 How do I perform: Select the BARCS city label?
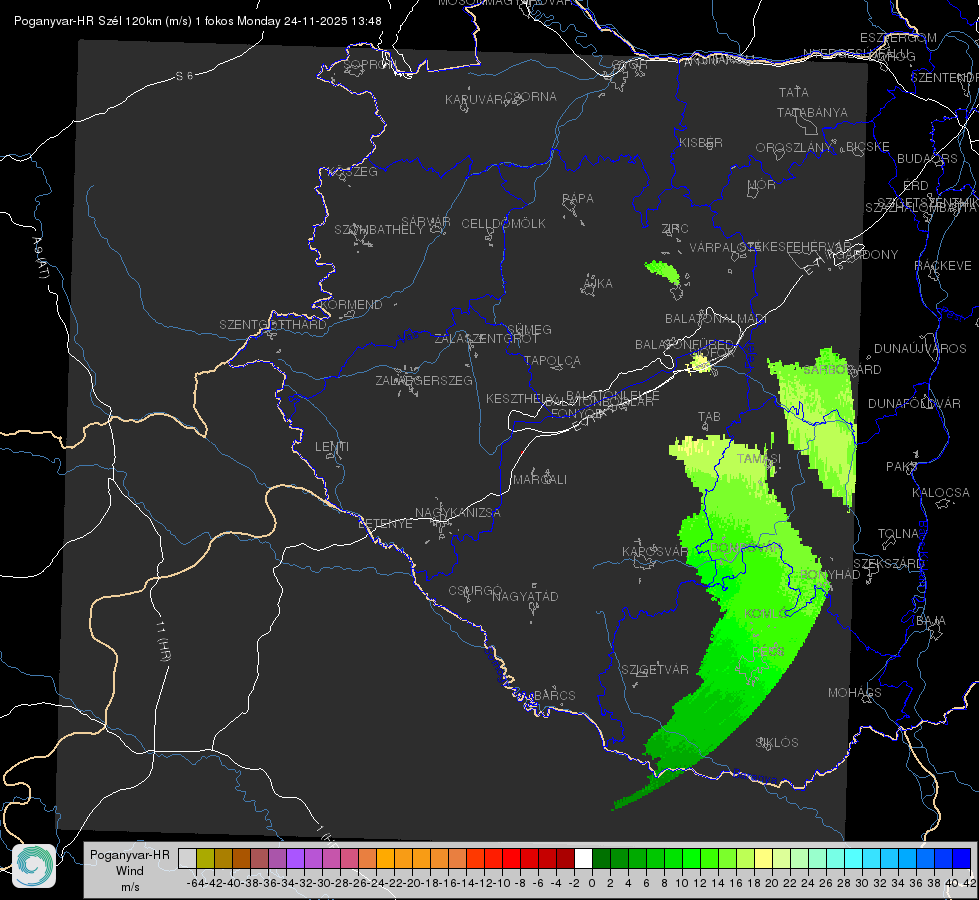(x=555, y=695)
